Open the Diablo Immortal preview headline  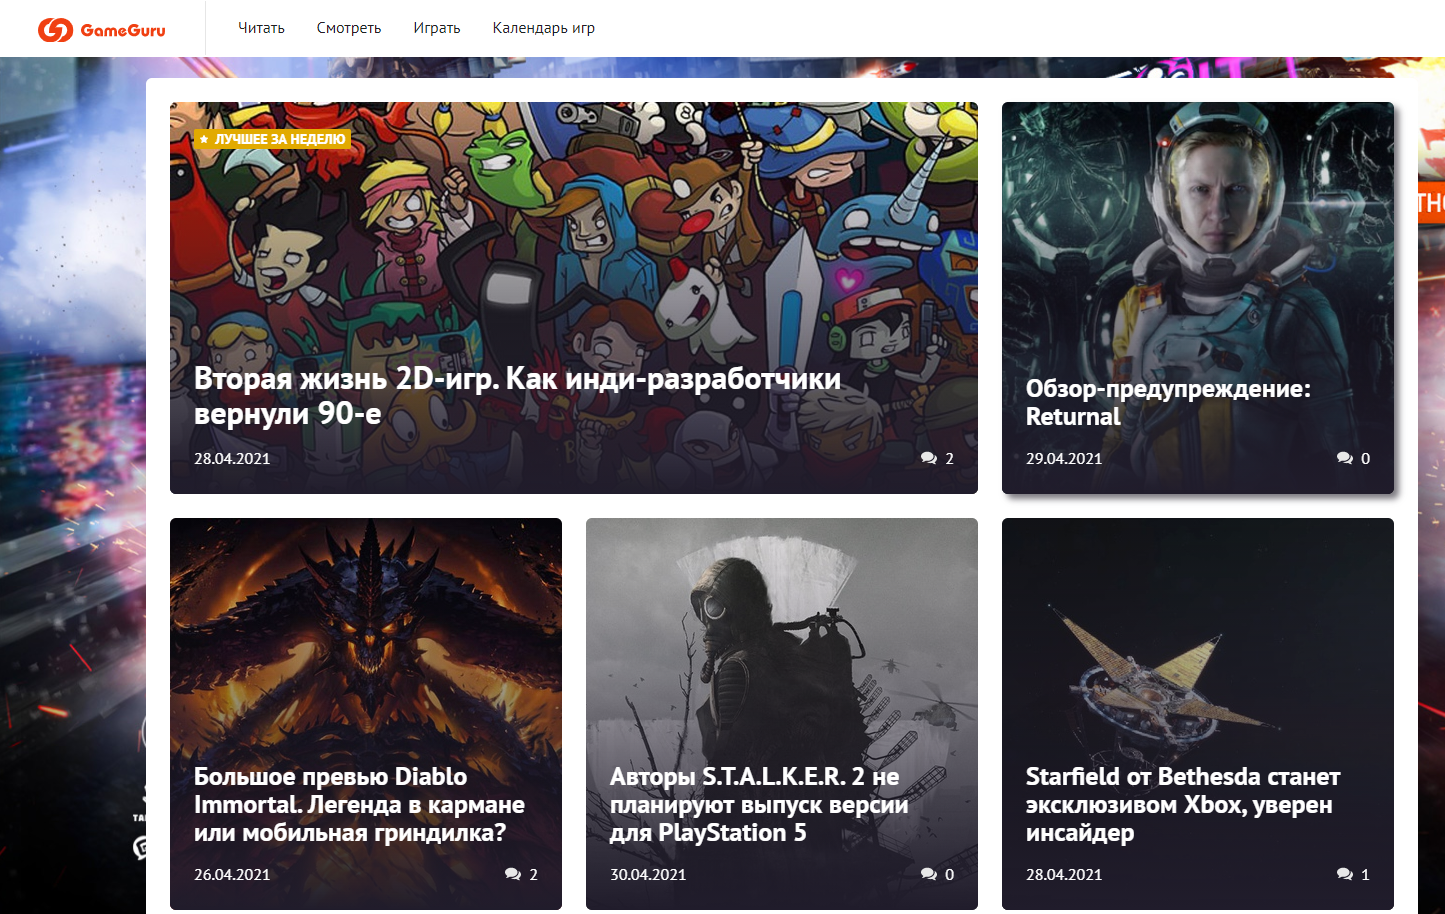359,805
